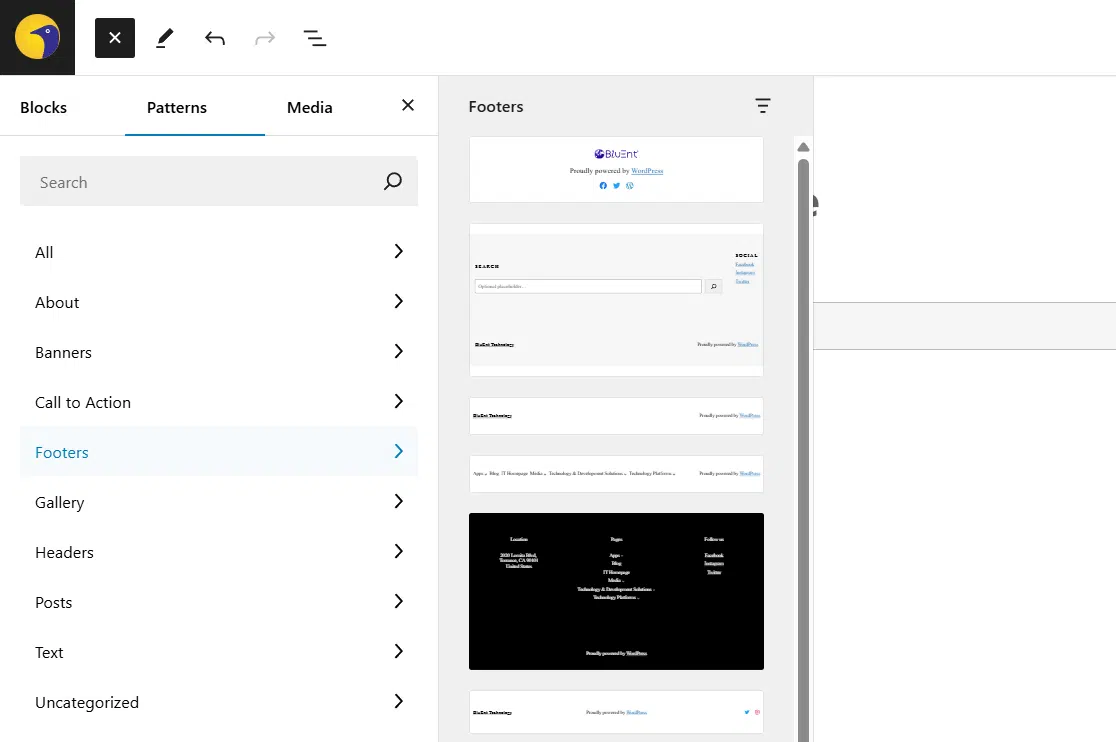Toggle the block inserter X icon
The image size is (1116, 742).
point(114,37)
